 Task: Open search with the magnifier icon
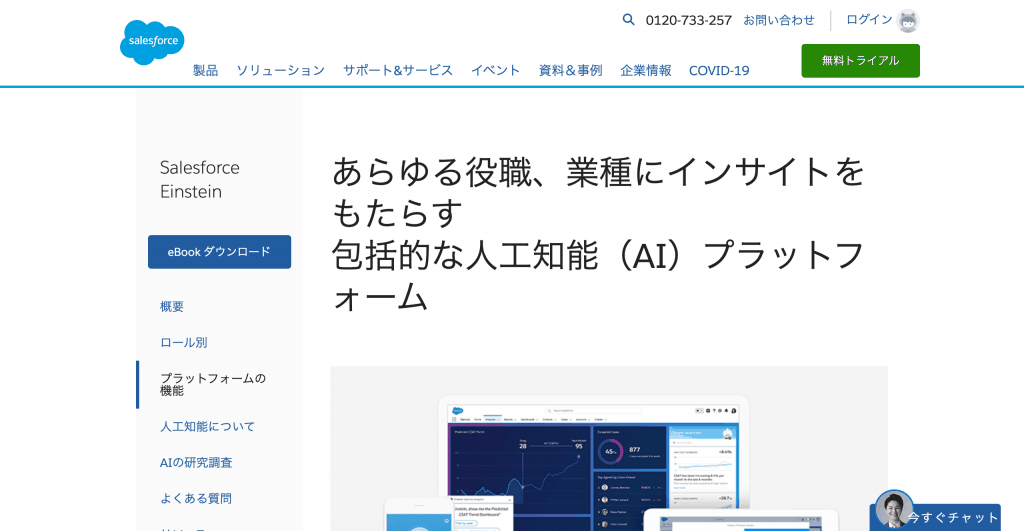(628, 20)
